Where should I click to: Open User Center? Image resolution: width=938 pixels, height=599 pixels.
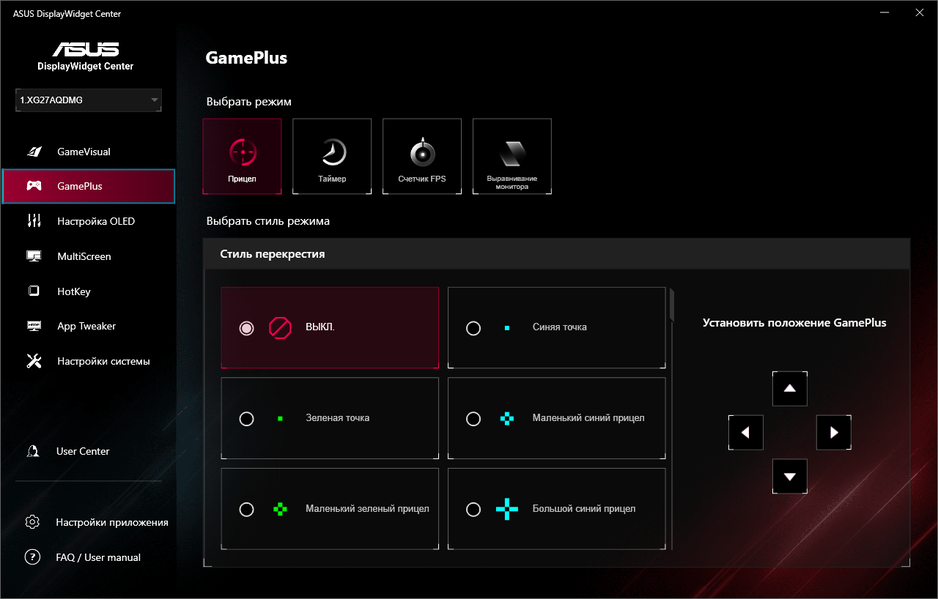click(x=83, y=451)
